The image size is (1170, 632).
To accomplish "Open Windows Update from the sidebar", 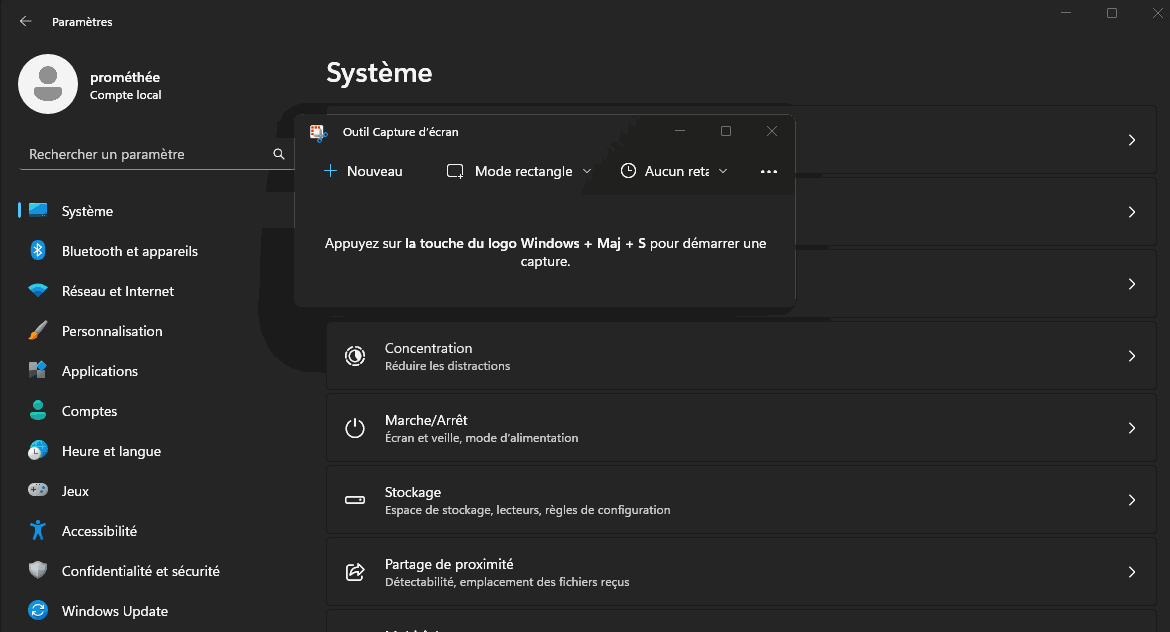I will pyautogui.click(x=113, y=611).
